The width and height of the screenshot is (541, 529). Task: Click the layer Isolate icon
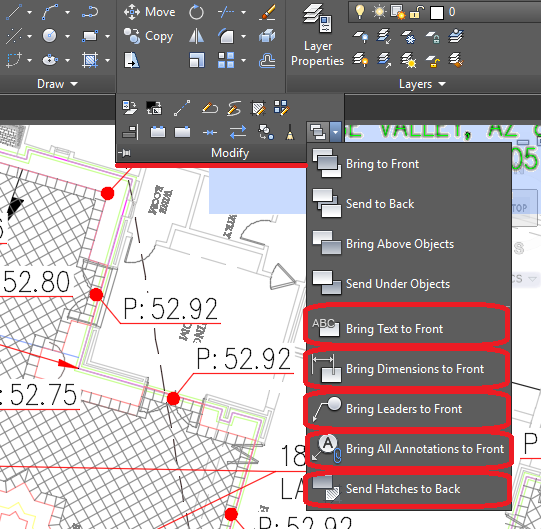click(x=384, y=36)
